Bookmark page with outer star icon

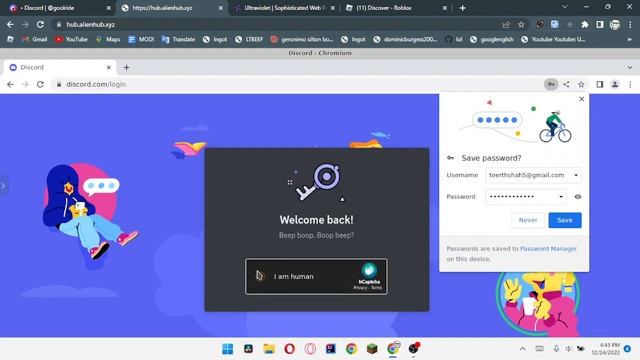pyautogui.click(x=521, y=24)
